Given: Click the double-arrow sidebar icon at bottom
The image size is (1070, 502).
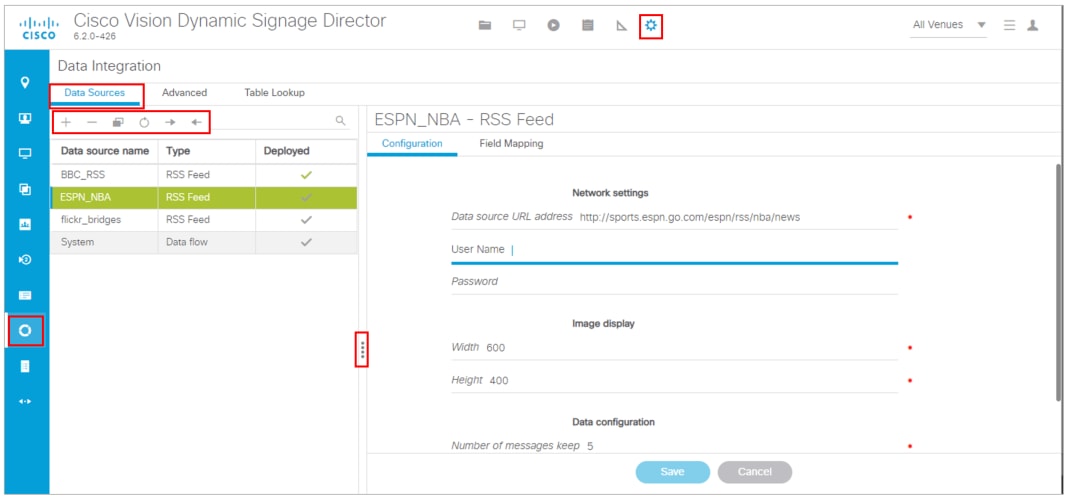Looking at the screenshot, I should click(x=26, y=401).
